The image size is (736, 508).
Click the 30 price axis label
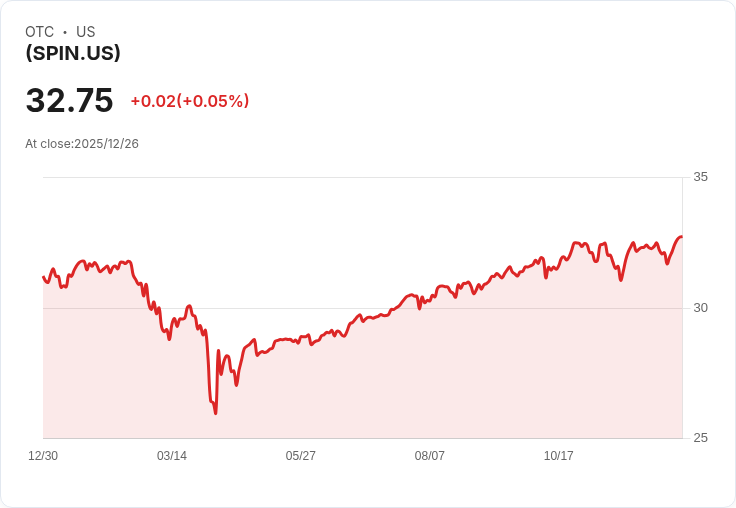(x=701, y=307)
